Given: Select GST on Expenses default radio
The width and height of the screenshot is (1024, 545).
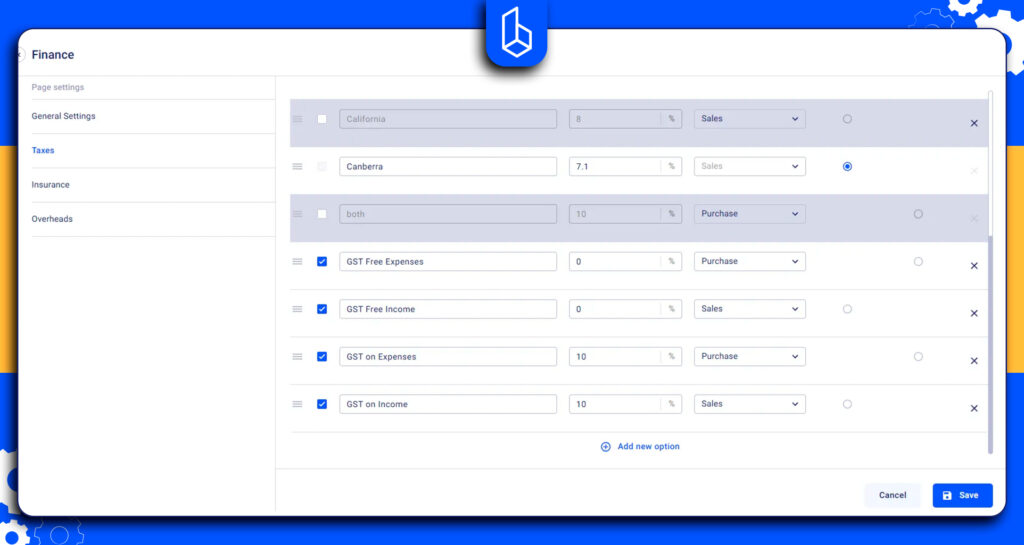Looking at the screenshot, I should [918, 357].
